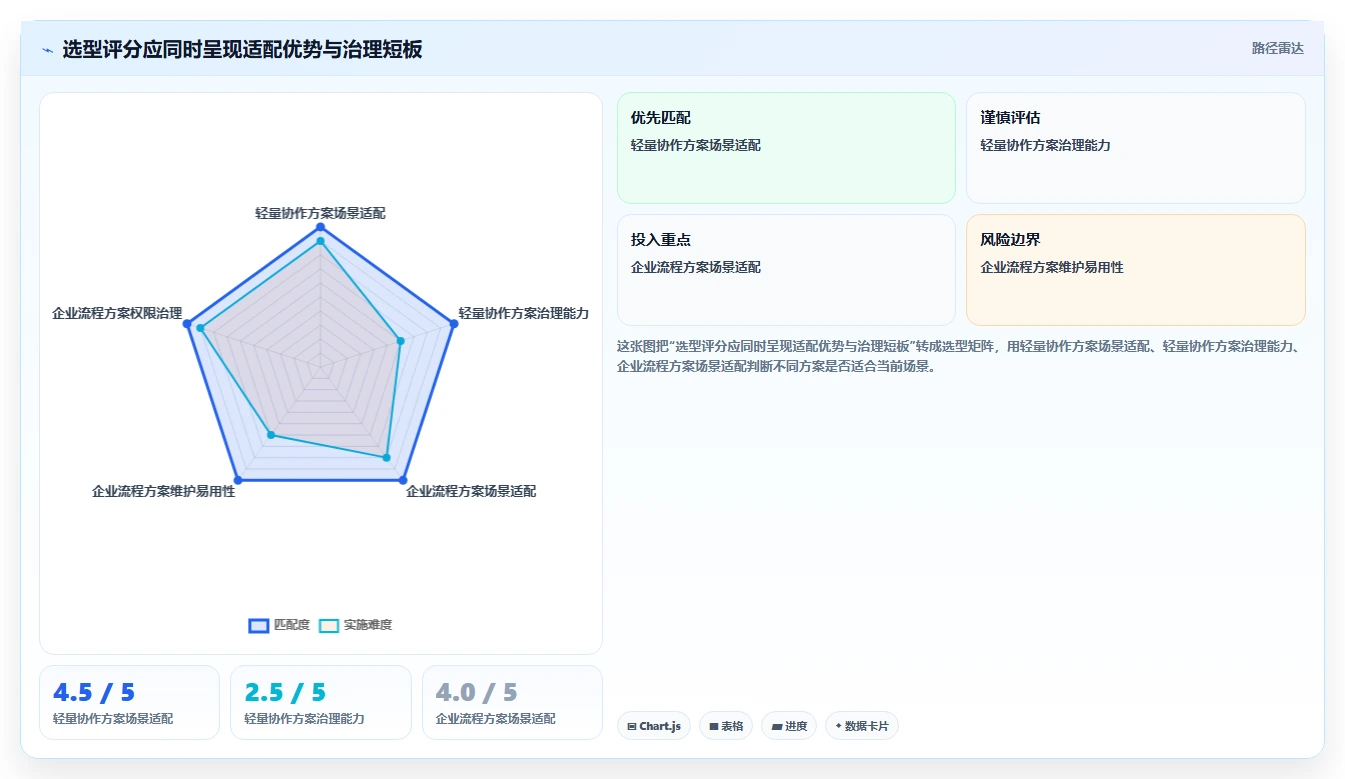Image resolution: width=1345 pixels, height=779 pixels.
Task: Click the radar axis label 轻量协作方案治理能力
Action: point(524,313)
